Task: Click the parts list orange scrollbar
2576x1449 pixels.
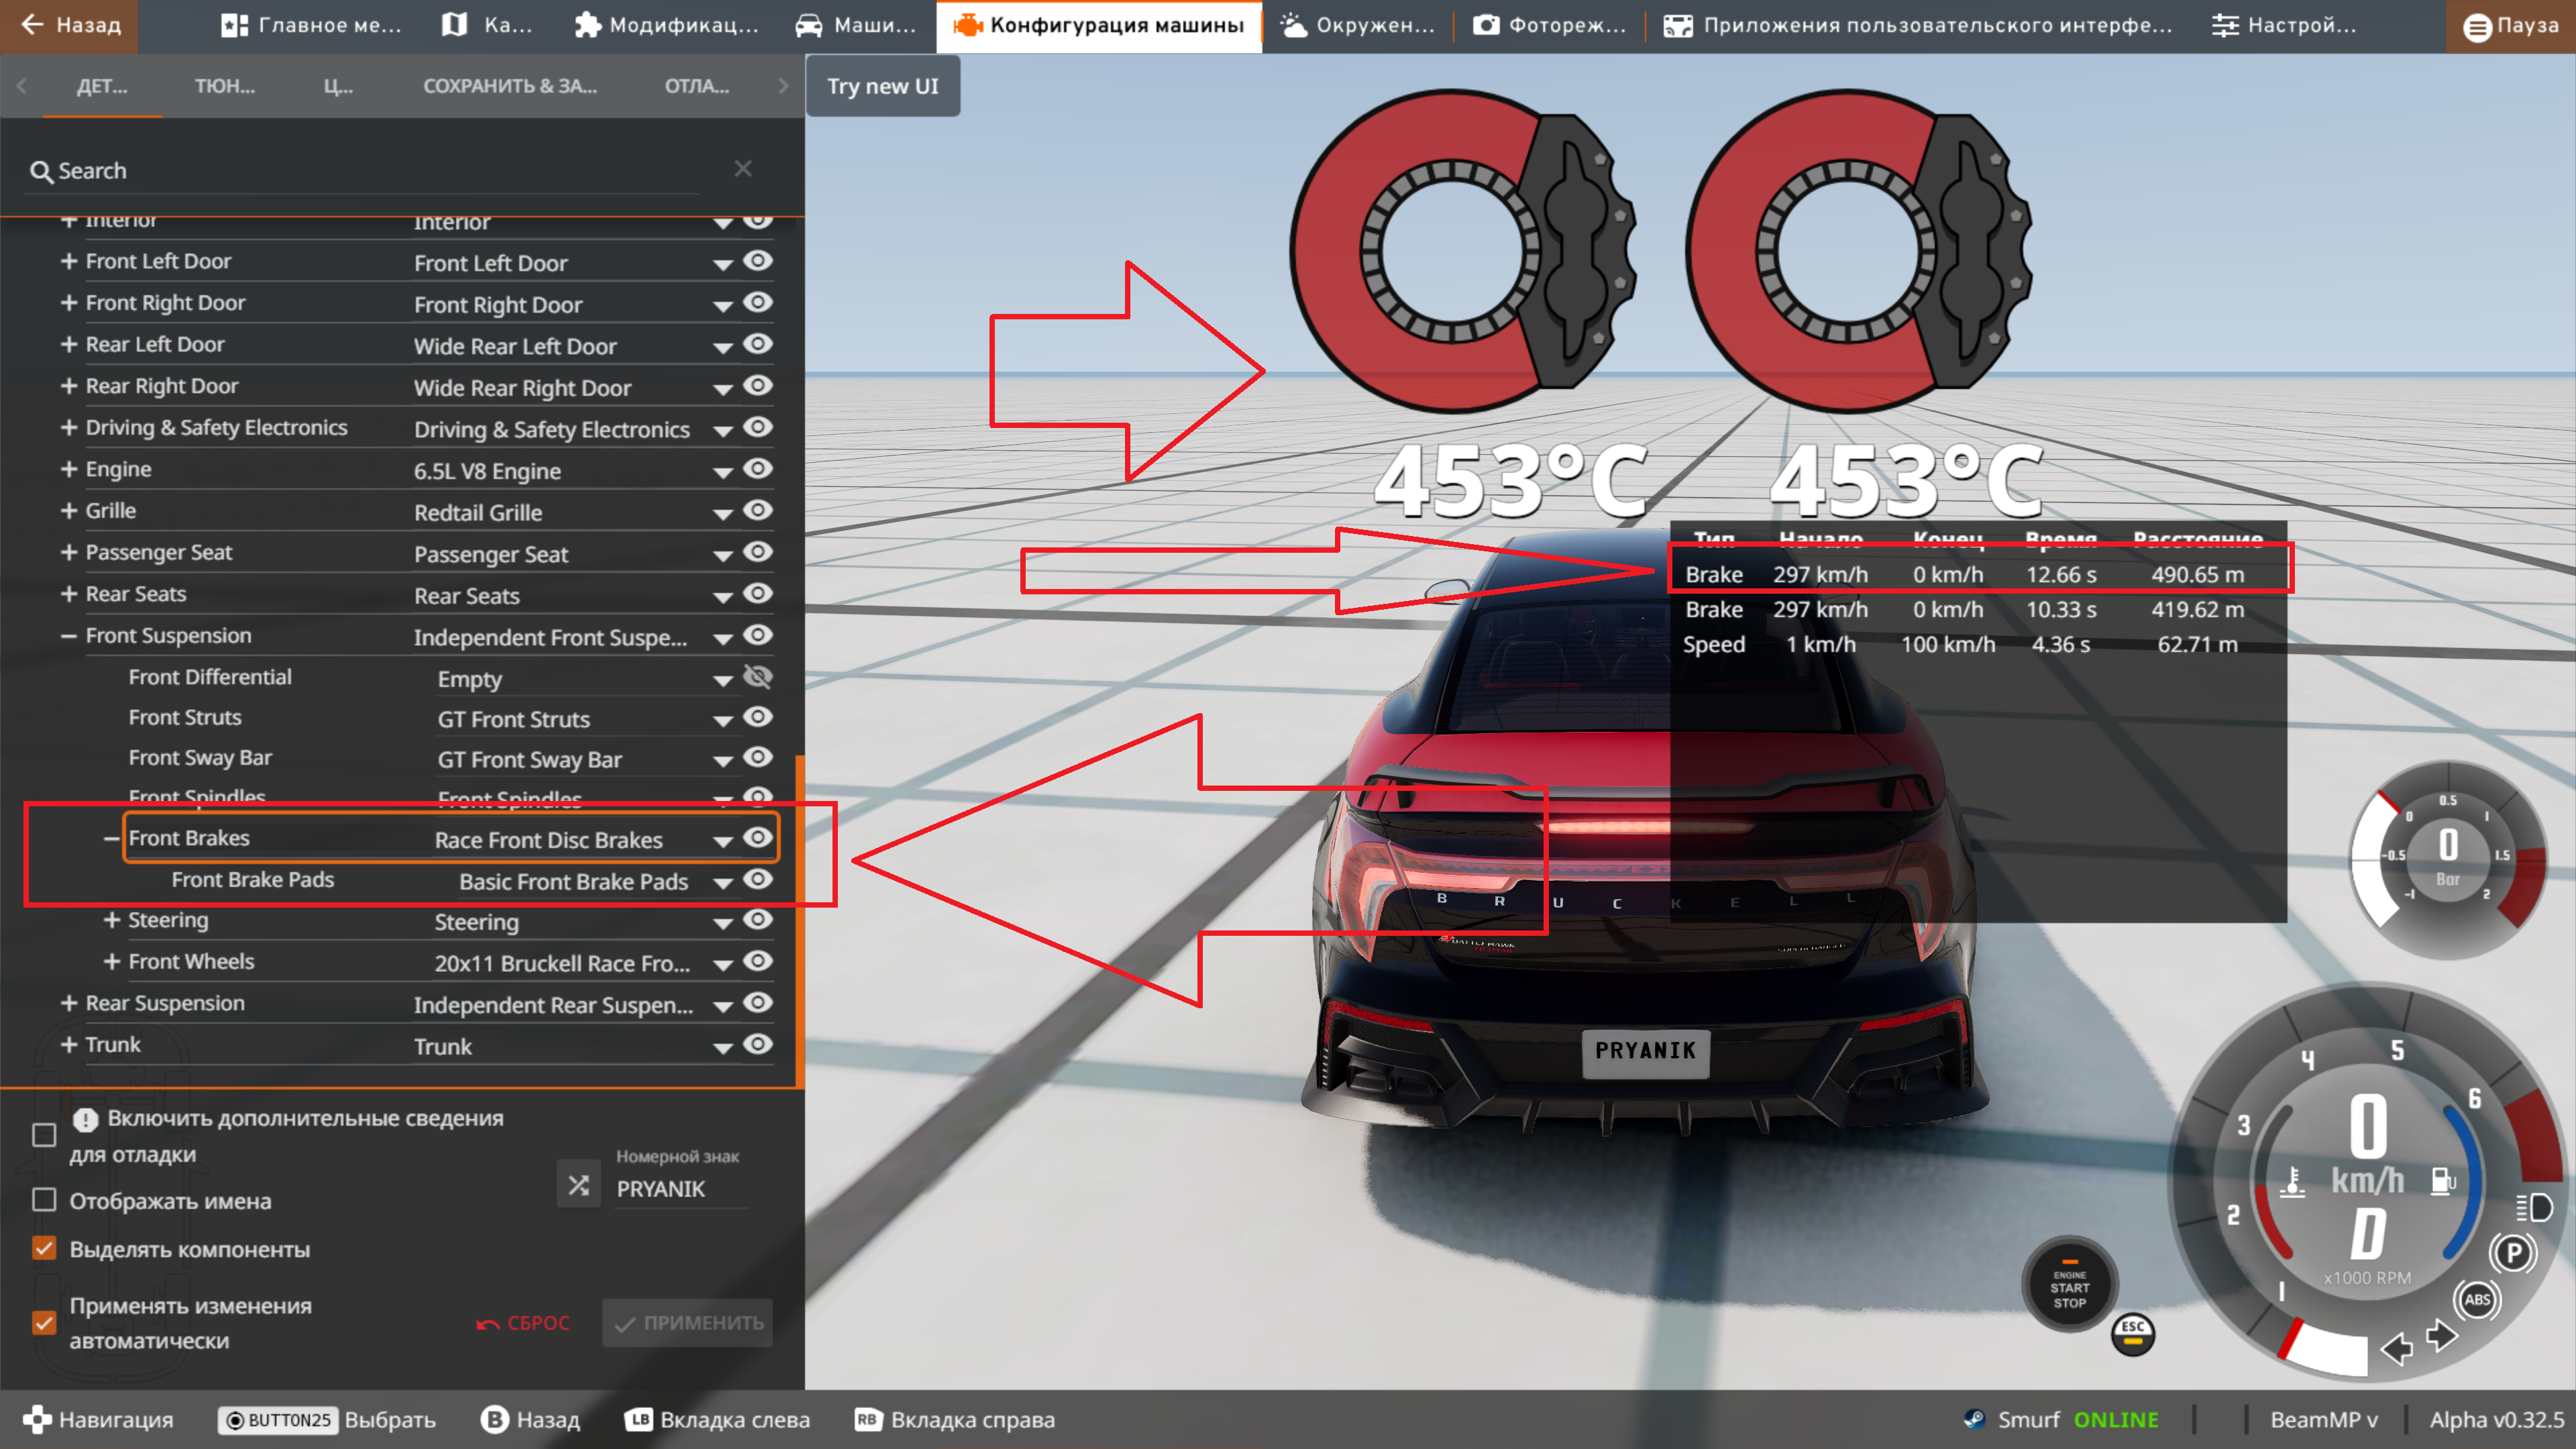Action: (x=799, y=920)
